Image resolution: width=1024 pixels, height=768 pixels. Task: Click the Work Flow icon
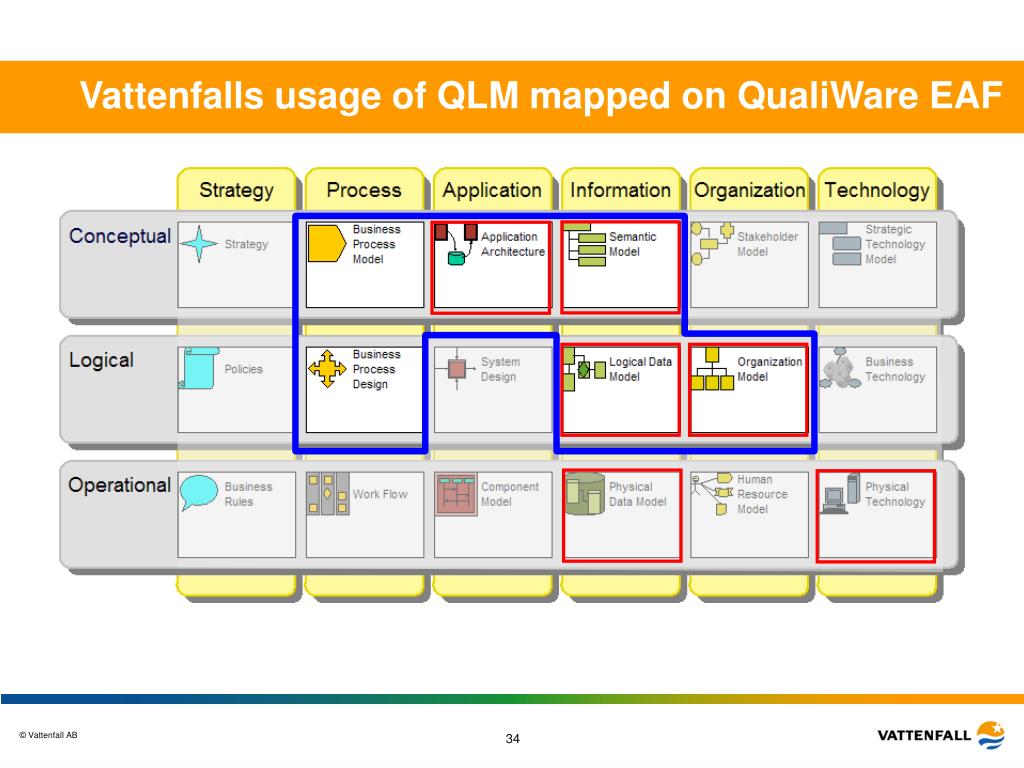pyautogui.click(x=328, y=494)
